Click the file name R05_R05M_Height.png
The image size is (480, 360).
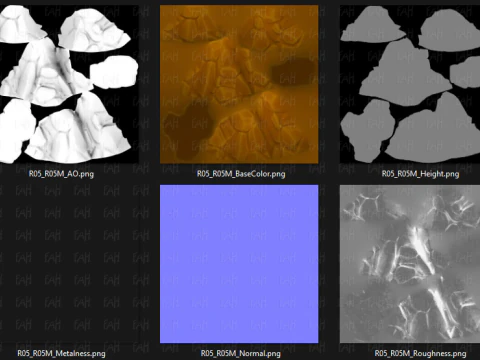click(420, 174)
